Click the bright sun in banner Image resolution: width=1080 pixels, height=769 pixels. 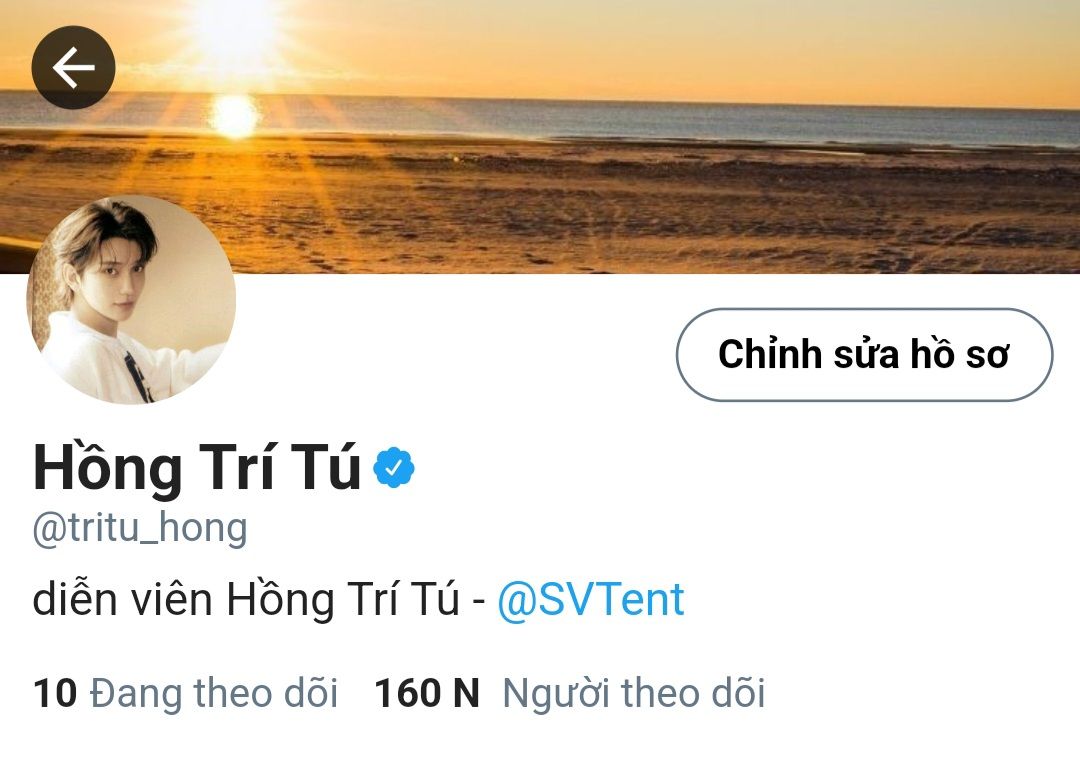tap(234, 31)
